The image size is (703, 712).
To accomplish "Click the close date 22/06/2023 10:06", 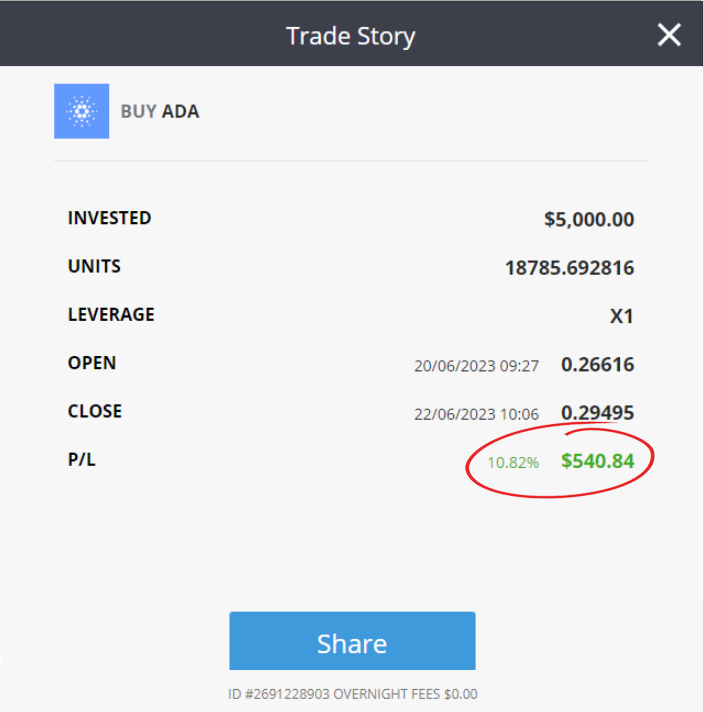I will [x=476, y=414].
